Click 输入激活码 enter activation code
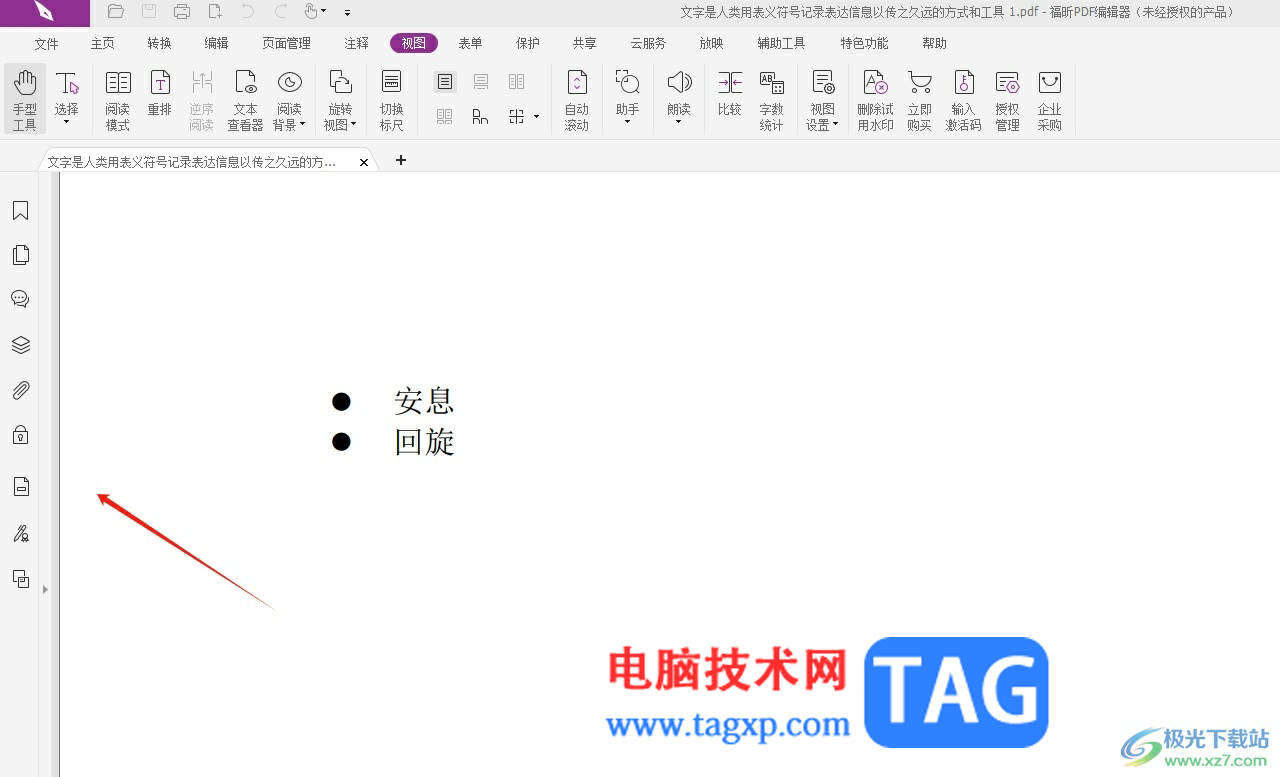The width and height of the screenshot is (1280, 777). click(964, 99)
